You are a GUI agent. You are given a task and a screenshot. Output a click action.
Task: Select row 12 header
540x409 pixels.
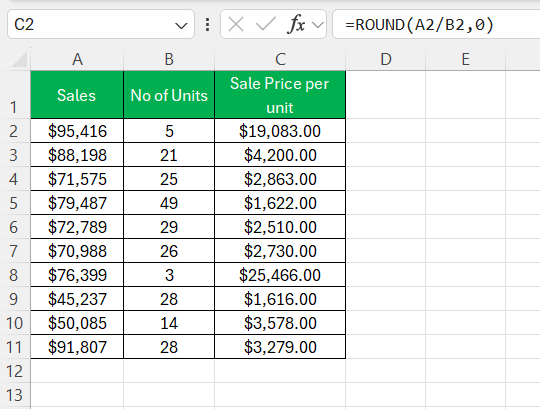coord(14,371)
